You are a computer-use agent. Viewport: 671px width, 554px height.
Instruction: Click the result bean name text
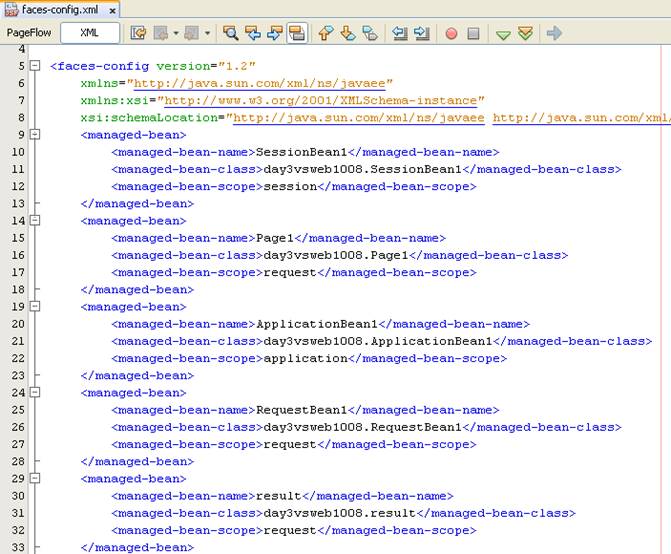coord(279,496)
